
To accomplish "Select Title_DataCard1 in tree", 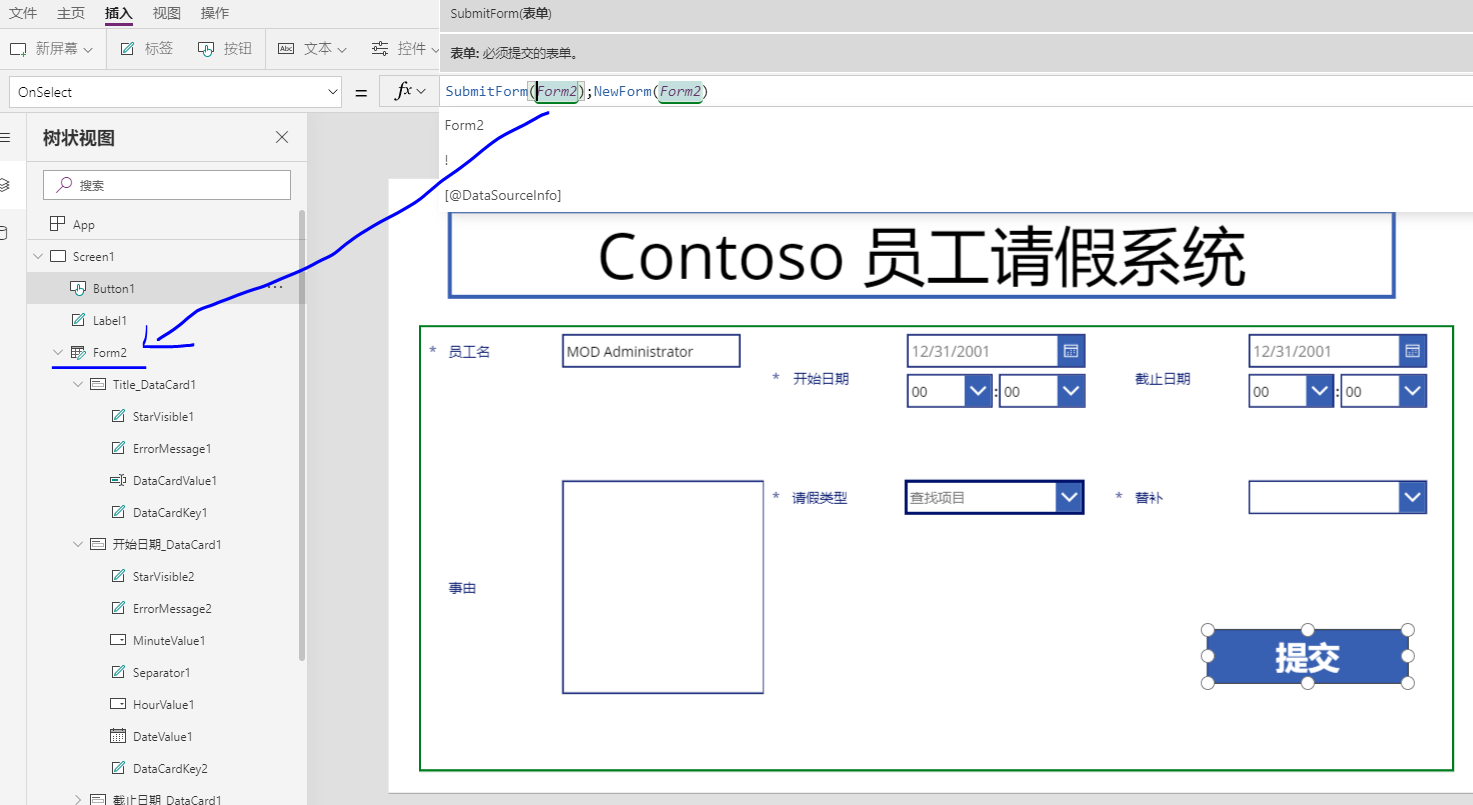I will pos(154,385).
